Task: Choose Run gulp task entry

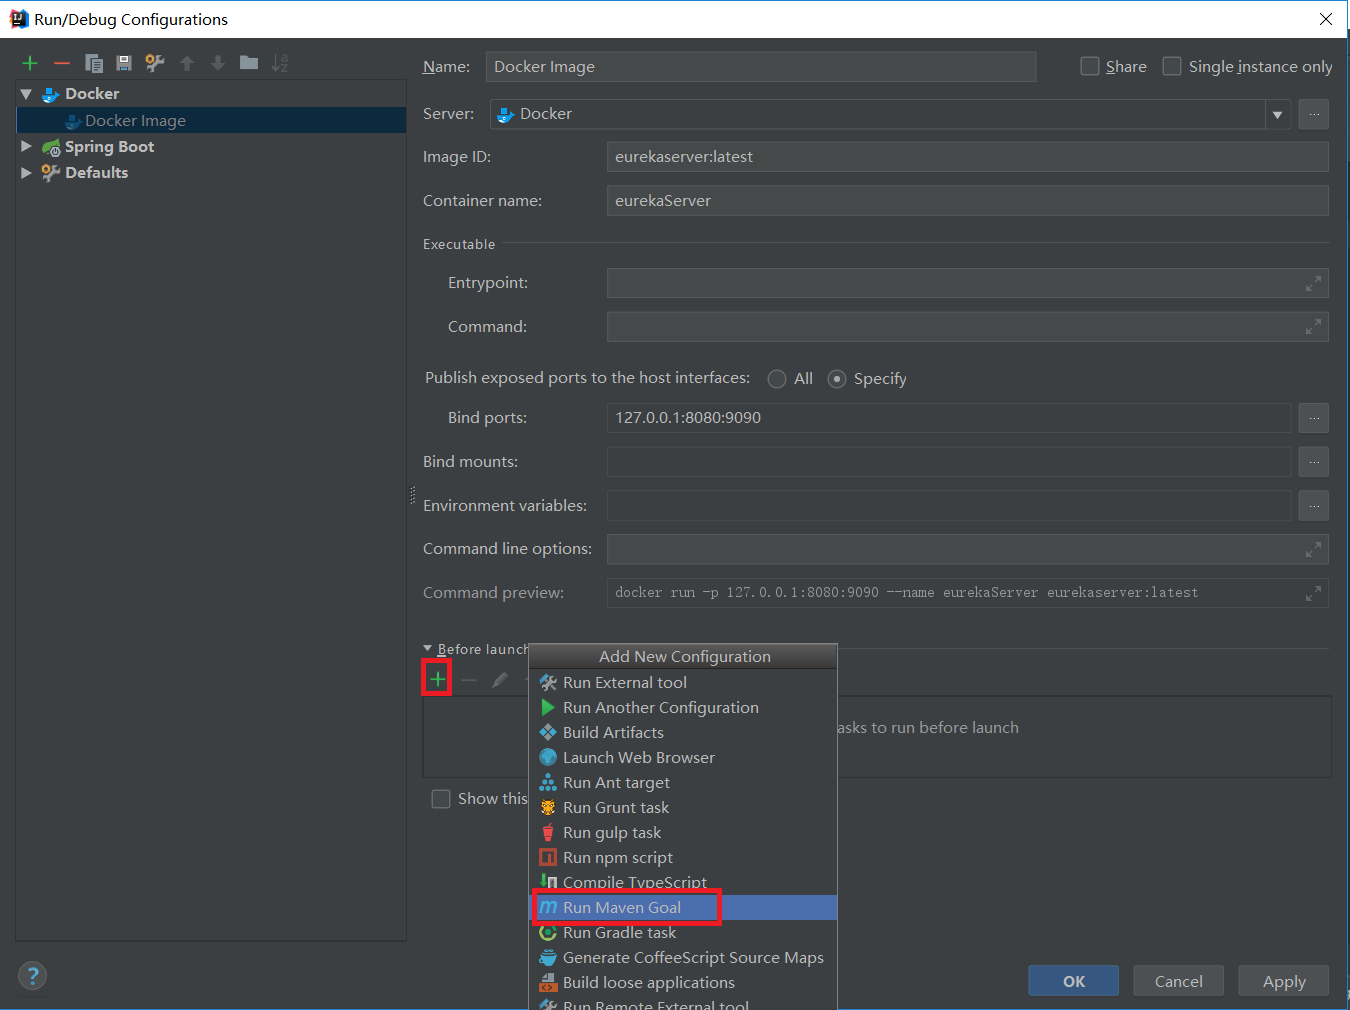Action: (683, 832)
